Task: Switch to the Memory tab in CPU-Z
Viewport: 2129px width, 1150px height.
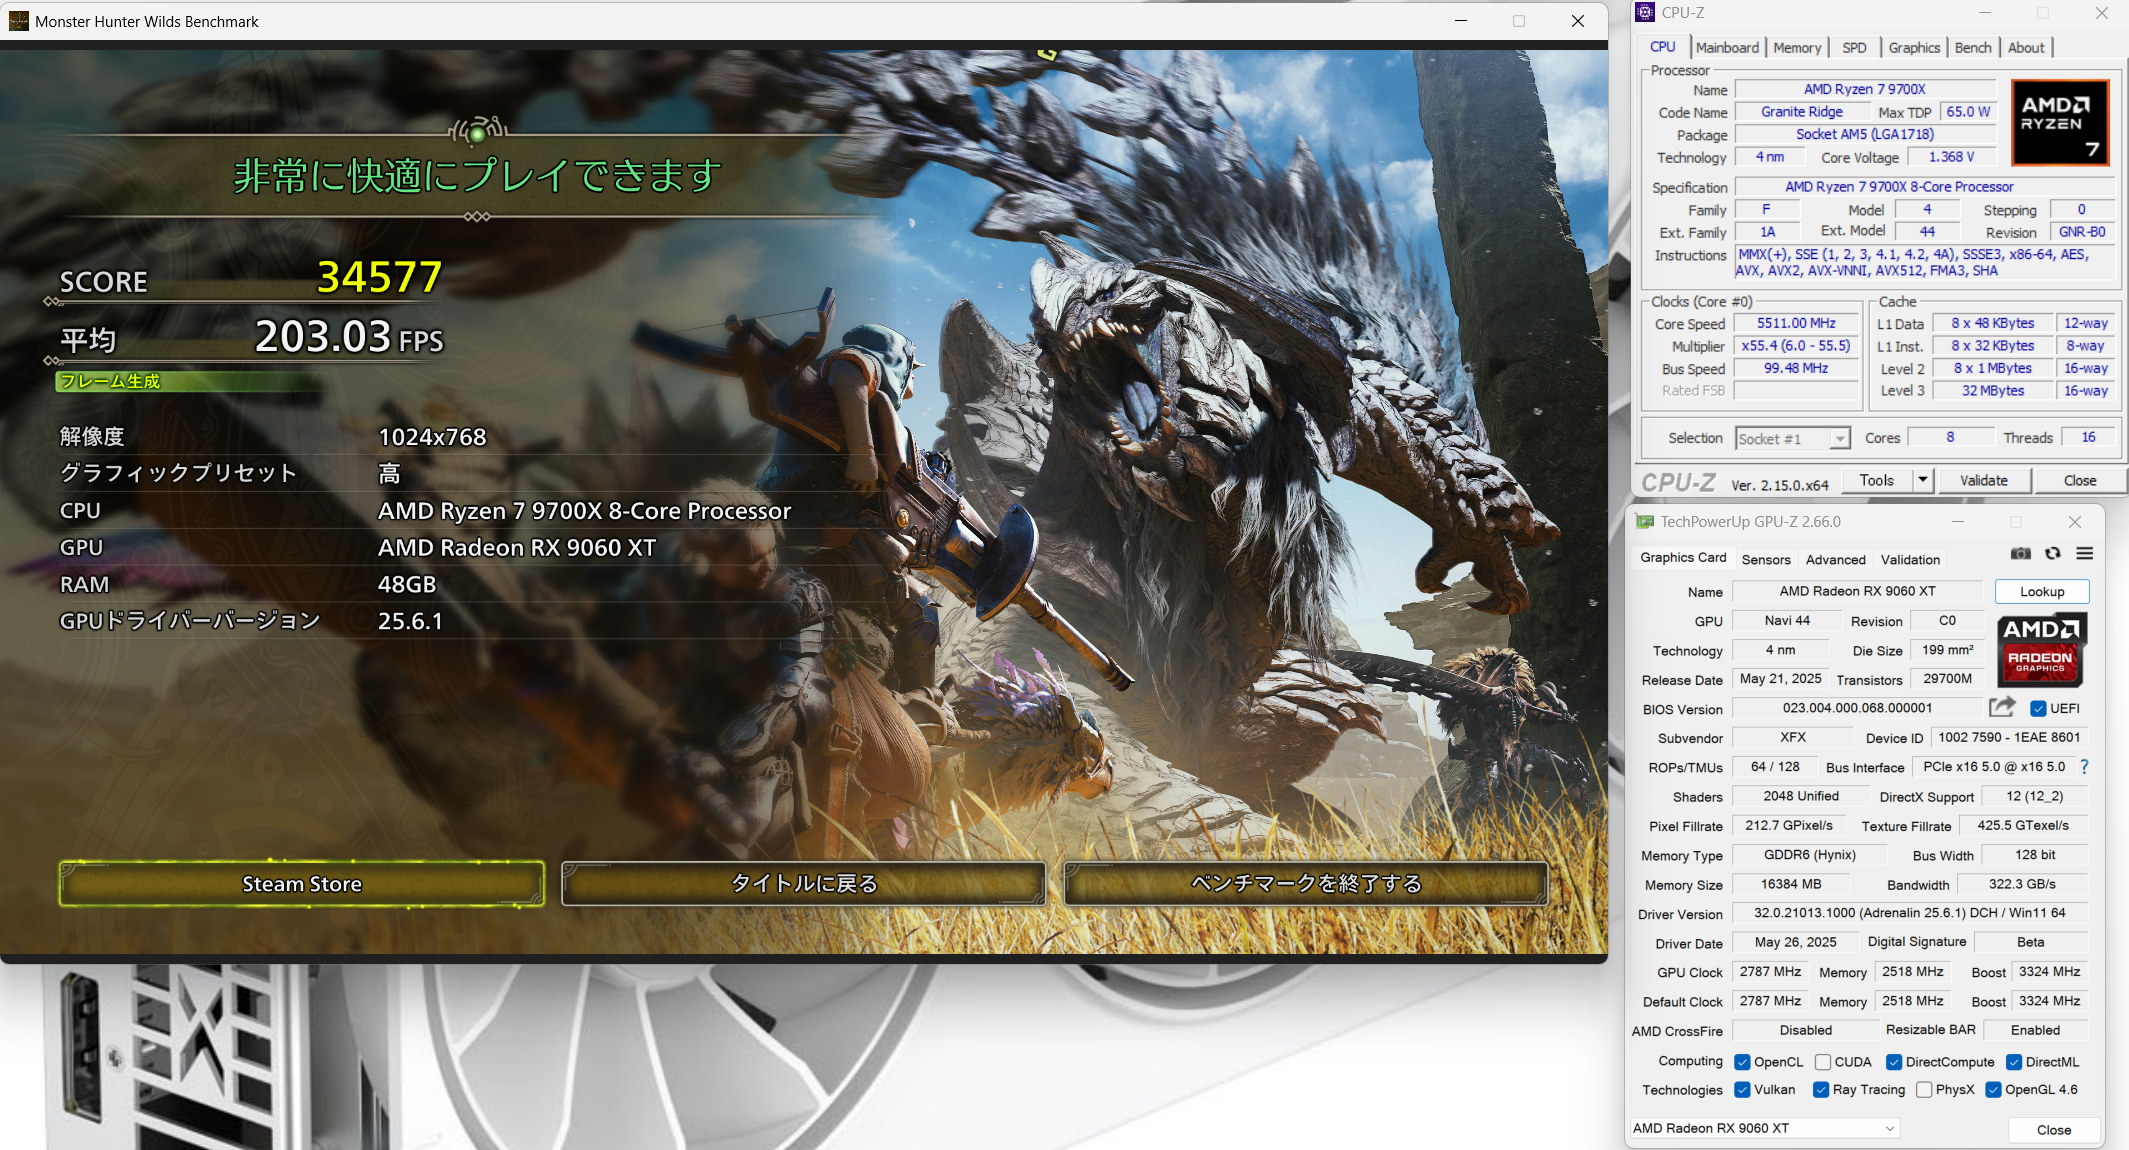Action: click(x=1797, y=47)
